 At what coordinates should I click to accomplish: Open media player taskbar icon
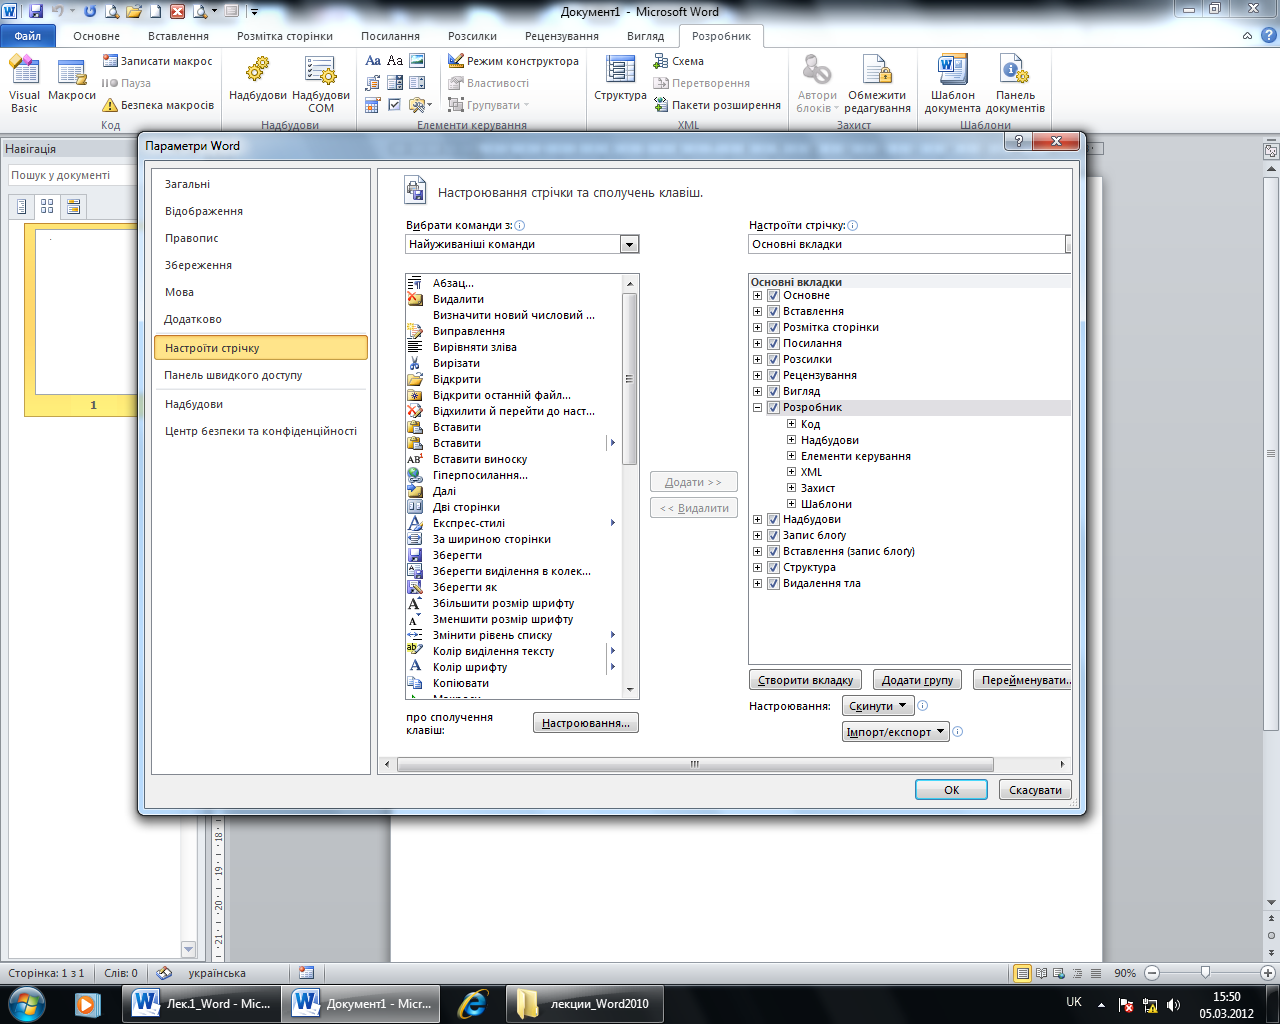pos(88,1004)
